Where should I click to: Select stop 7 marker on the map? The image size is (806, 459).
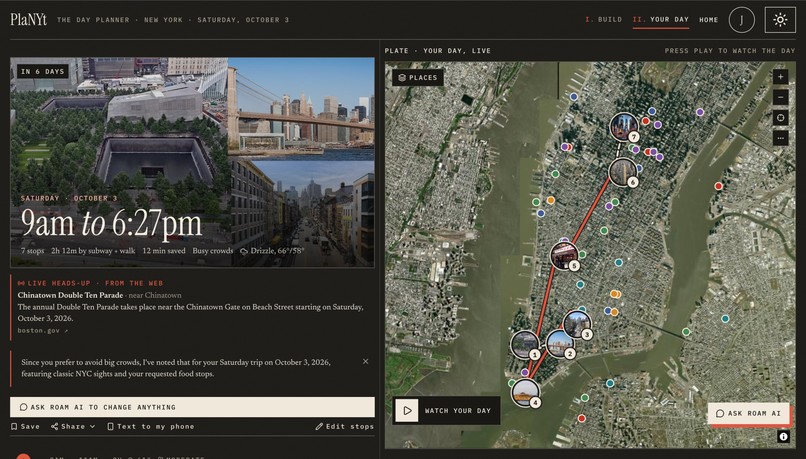(x=625, y=127)
